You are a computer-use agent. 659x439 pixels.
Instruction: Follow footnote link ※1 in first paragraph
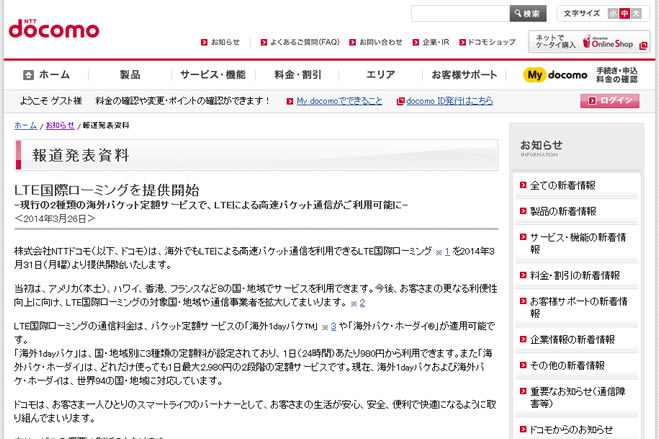click(447, 252)
